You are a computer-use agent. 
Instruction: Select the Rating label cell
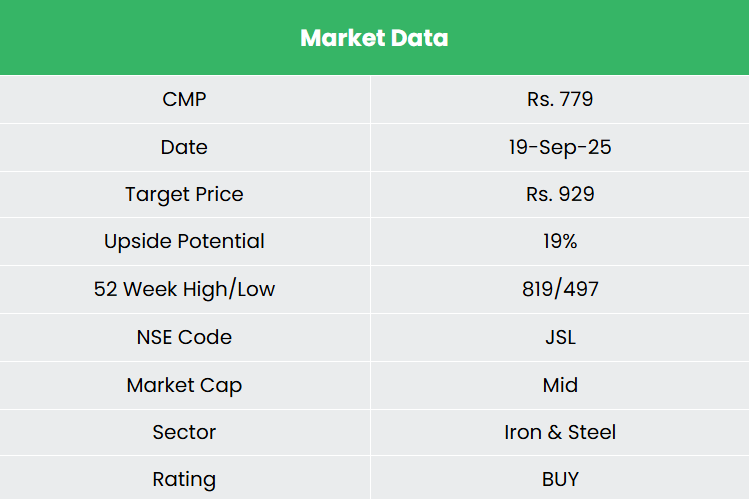184,479
